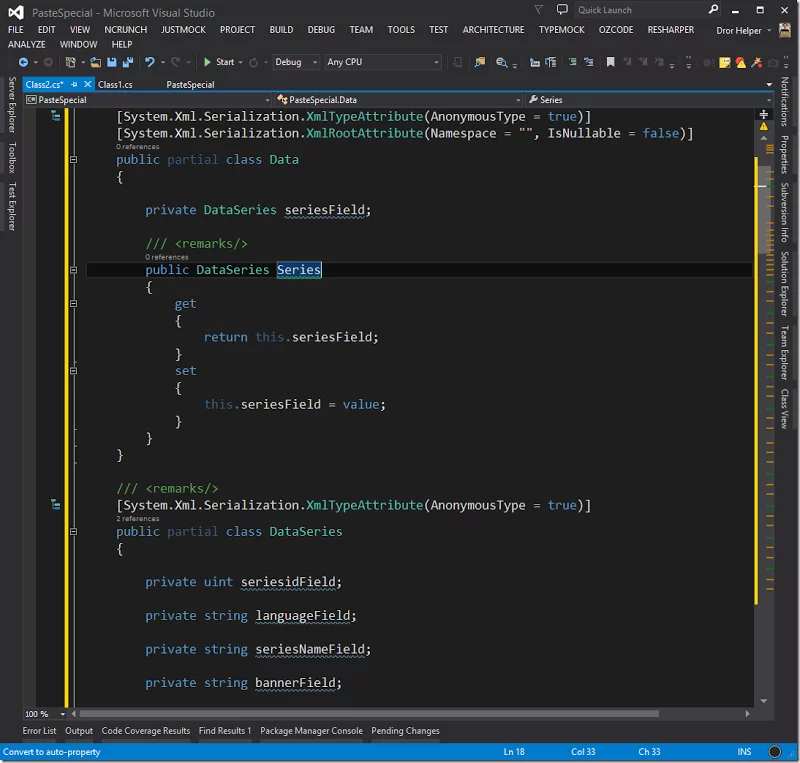Collapse the Series property outline region
This screenshot has width=800, height=763.
point(73,270)
